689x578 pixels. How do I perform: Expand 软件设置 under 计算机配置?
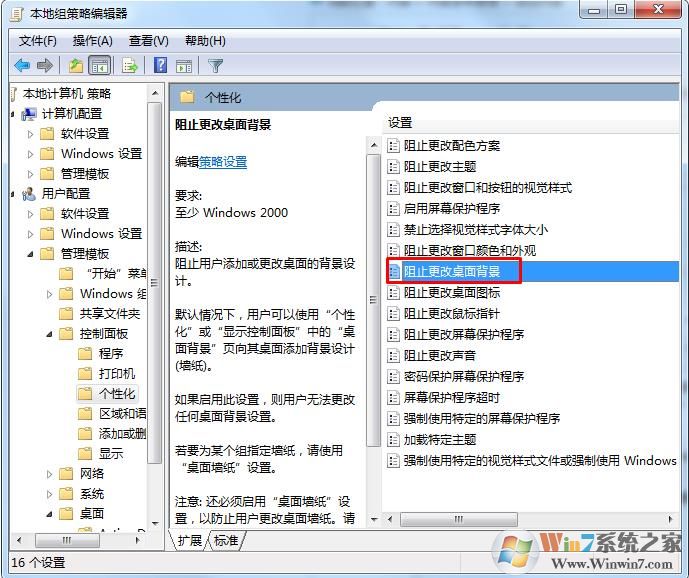[x=30, y=134]
